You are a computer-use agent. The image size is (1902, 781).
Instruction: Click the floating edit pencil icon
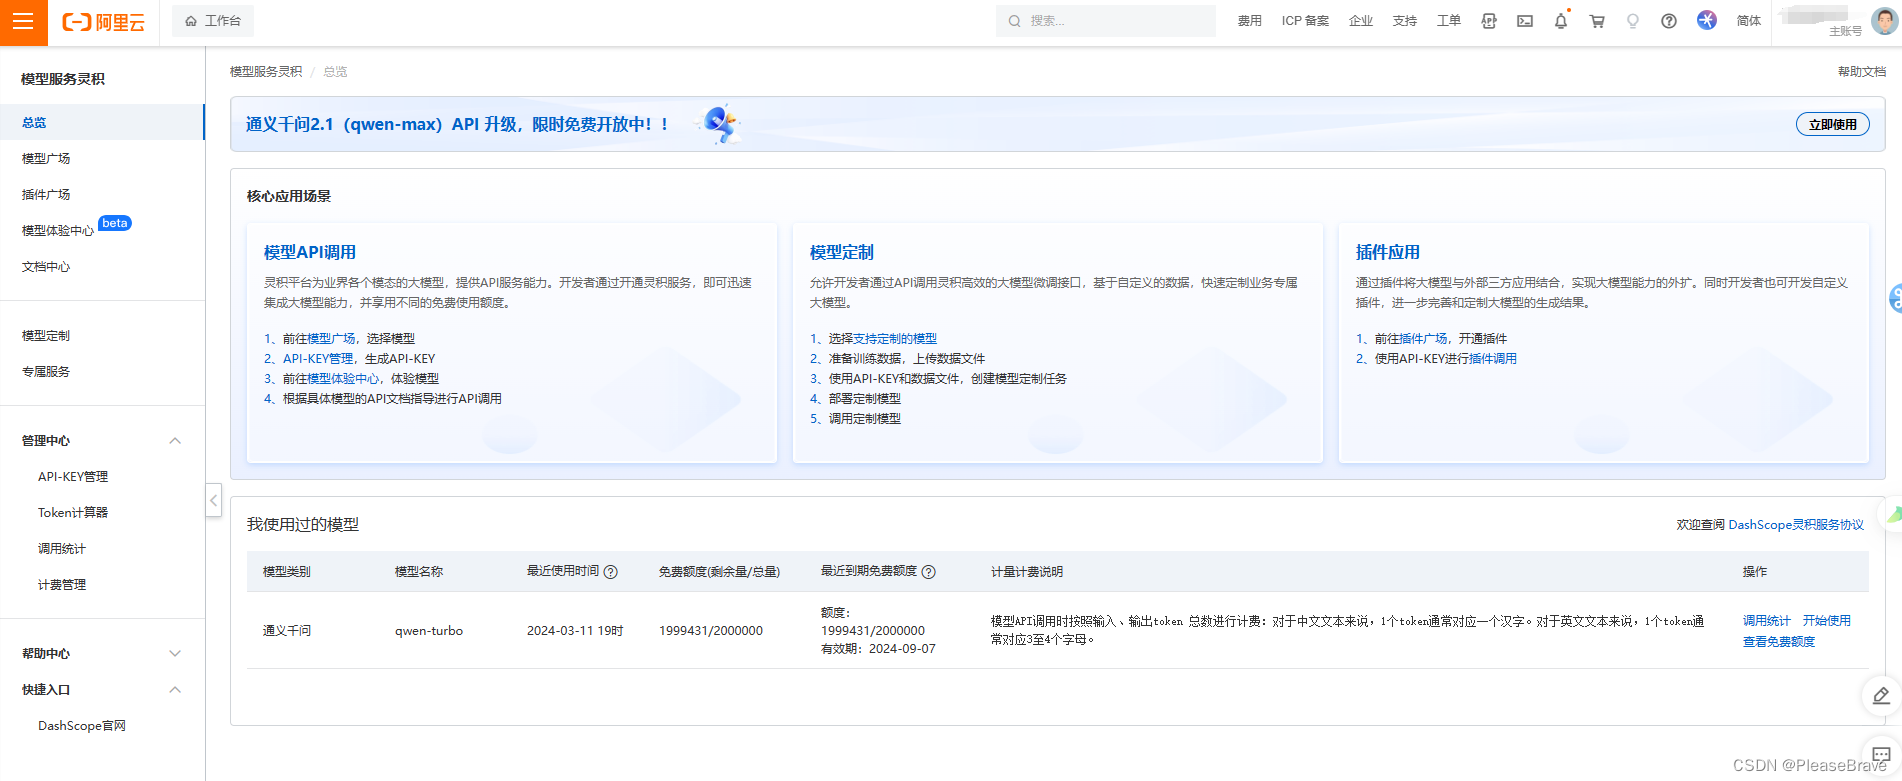pyautogui.click(x=1881, y=696)
